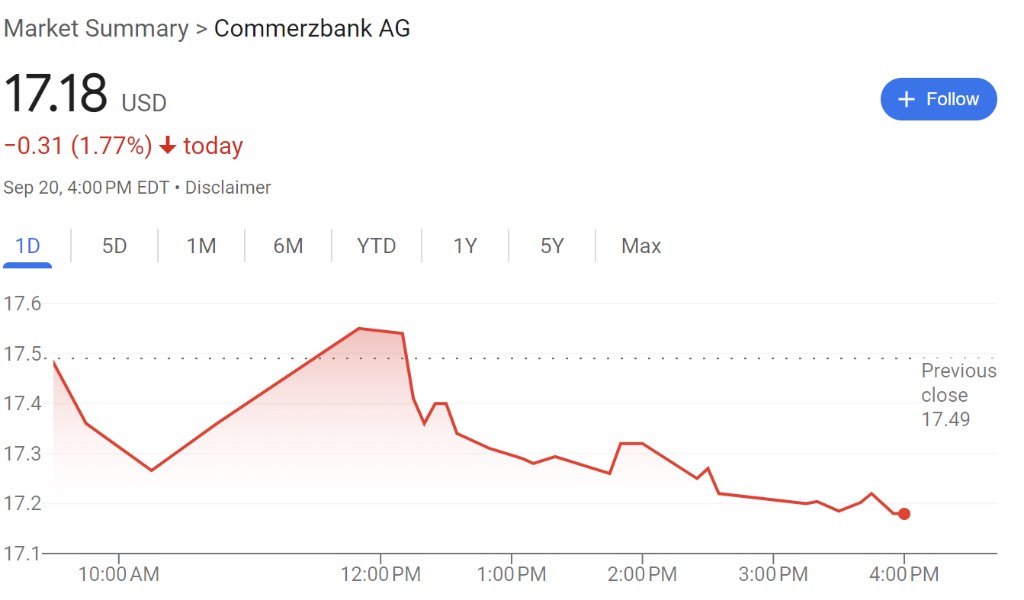
Task: Show the YTD chart range
Action: click(x=376, y=246)
